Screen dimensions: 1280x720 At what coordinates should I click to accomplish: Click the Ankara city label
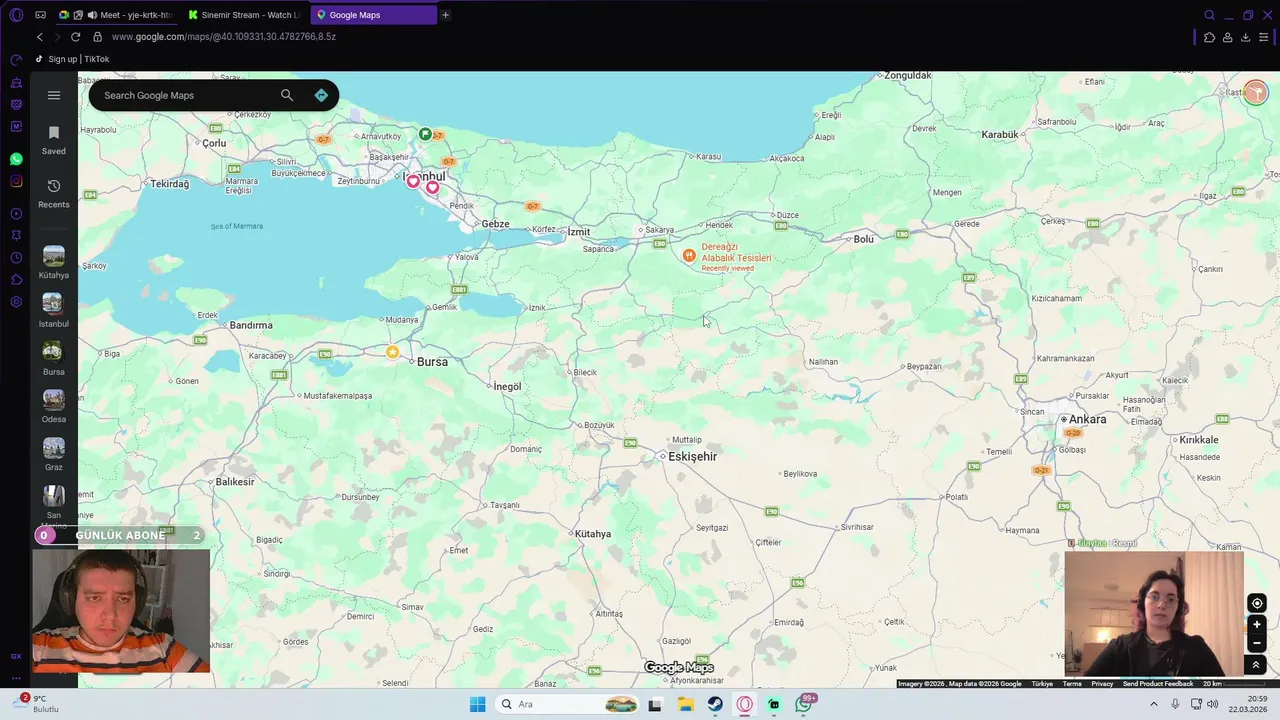click(x=1087, y=419)
